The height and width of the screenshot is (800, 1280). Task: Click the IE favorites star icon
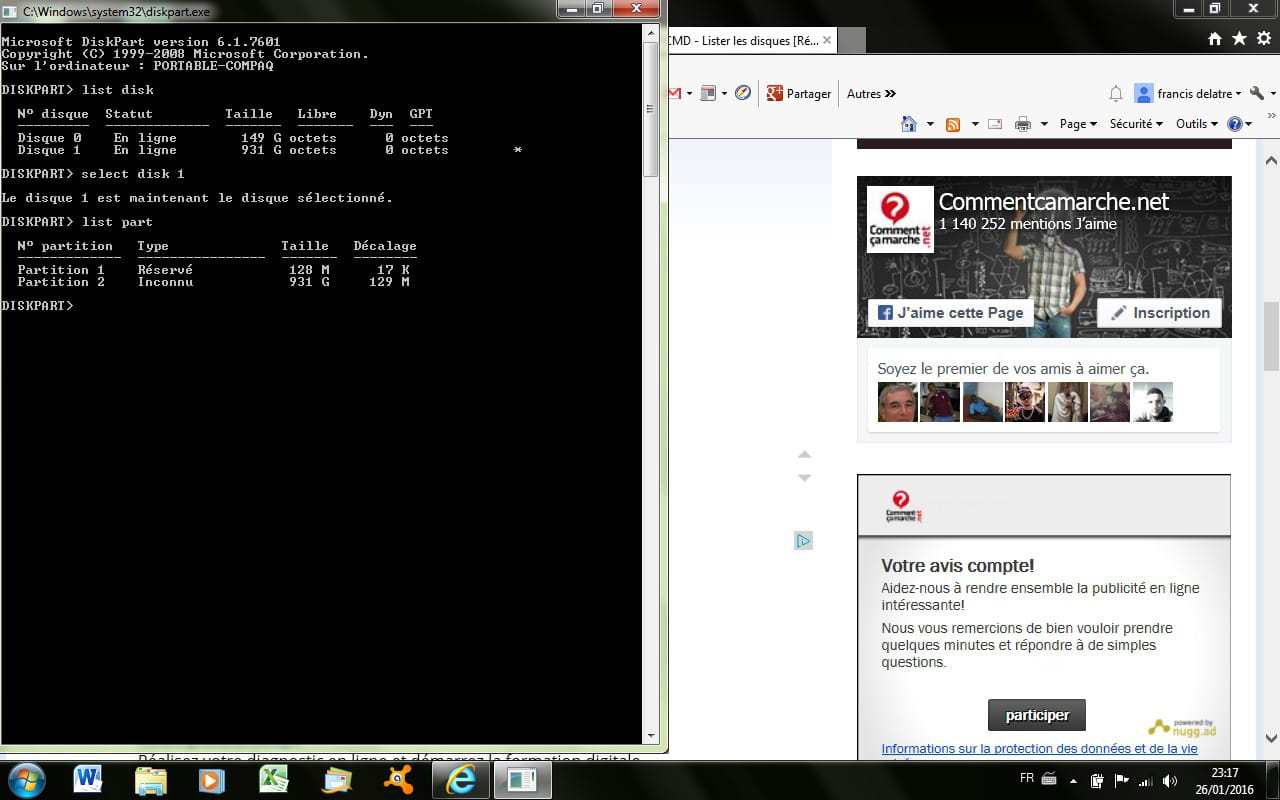coord(1239,39)
